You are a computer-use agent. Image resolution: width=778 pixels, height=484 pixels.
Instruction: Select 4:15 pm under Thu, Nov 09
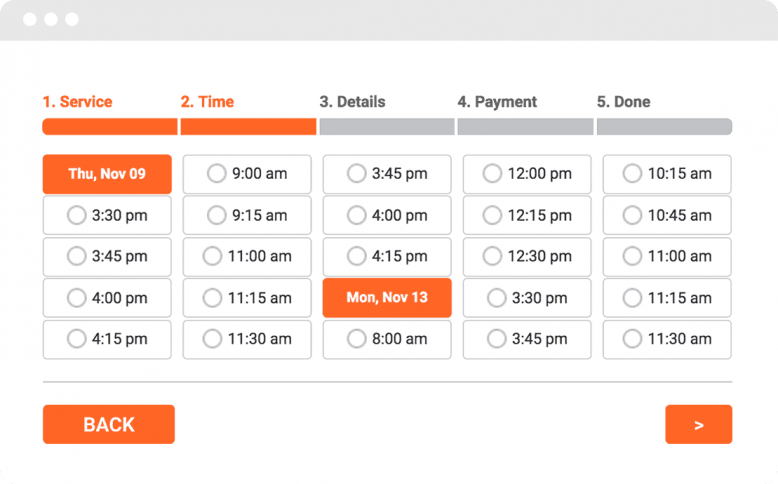(107, 339)
